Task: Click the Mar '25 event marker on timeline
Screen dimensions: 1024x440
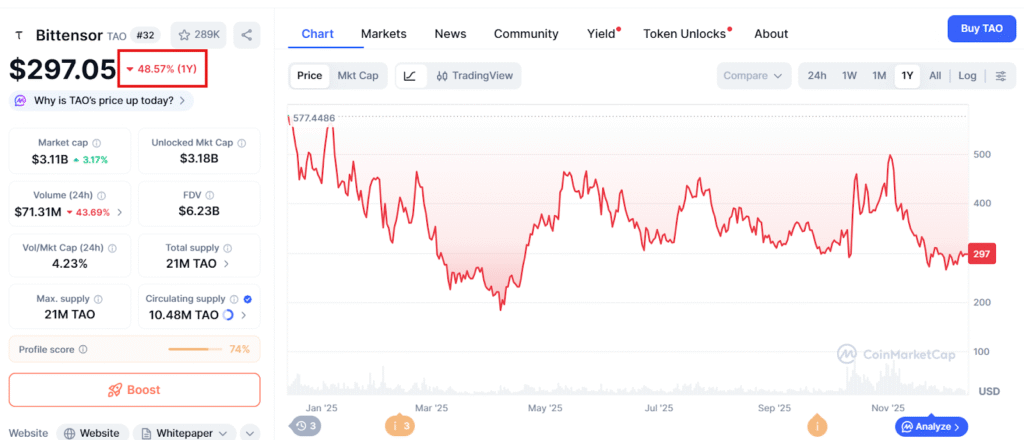Action: click(x=400, y=426)
